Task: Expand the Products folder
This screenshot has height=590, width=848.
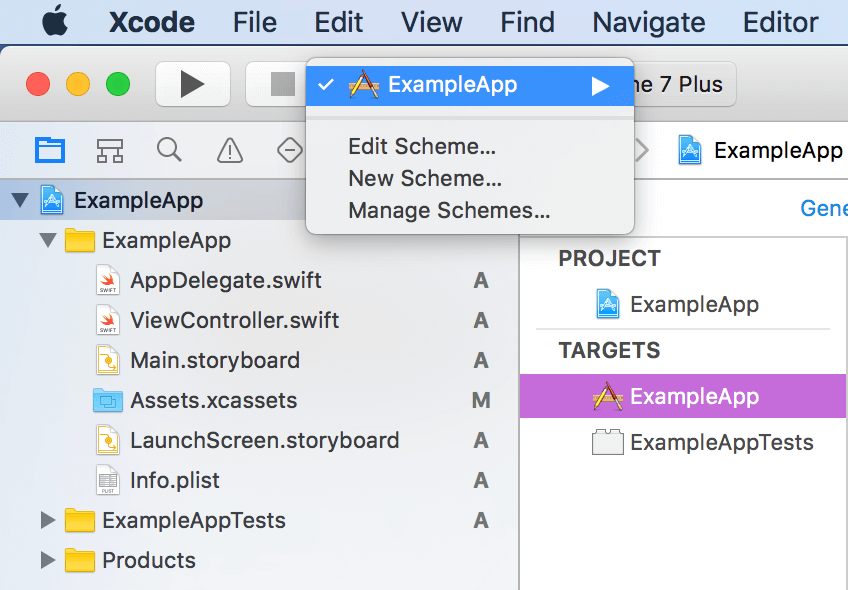Action: [x=48, y=560]
